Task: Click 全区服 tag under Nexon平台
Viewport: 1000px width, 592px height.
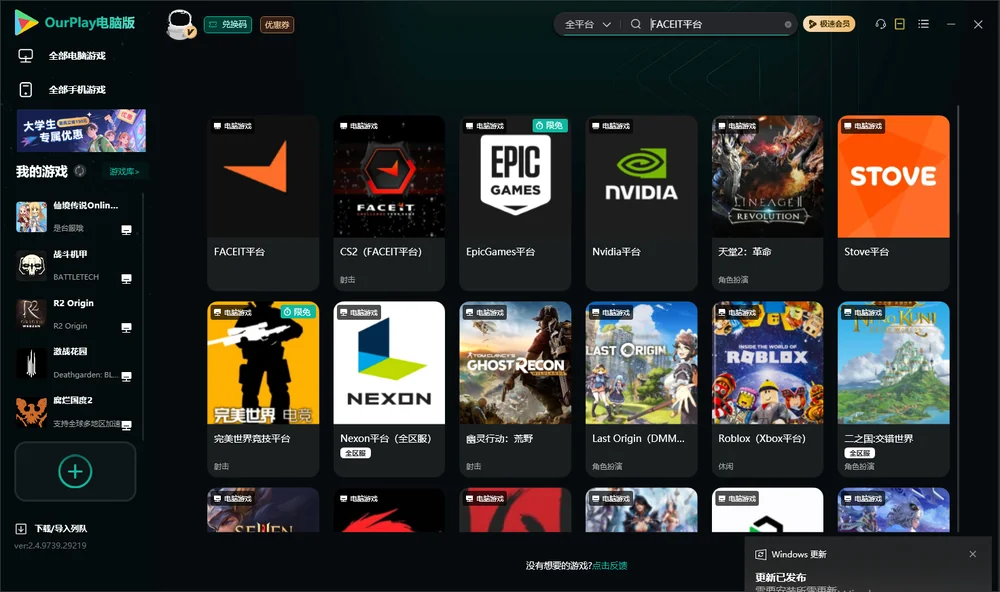Action: (x=355, y=453)
